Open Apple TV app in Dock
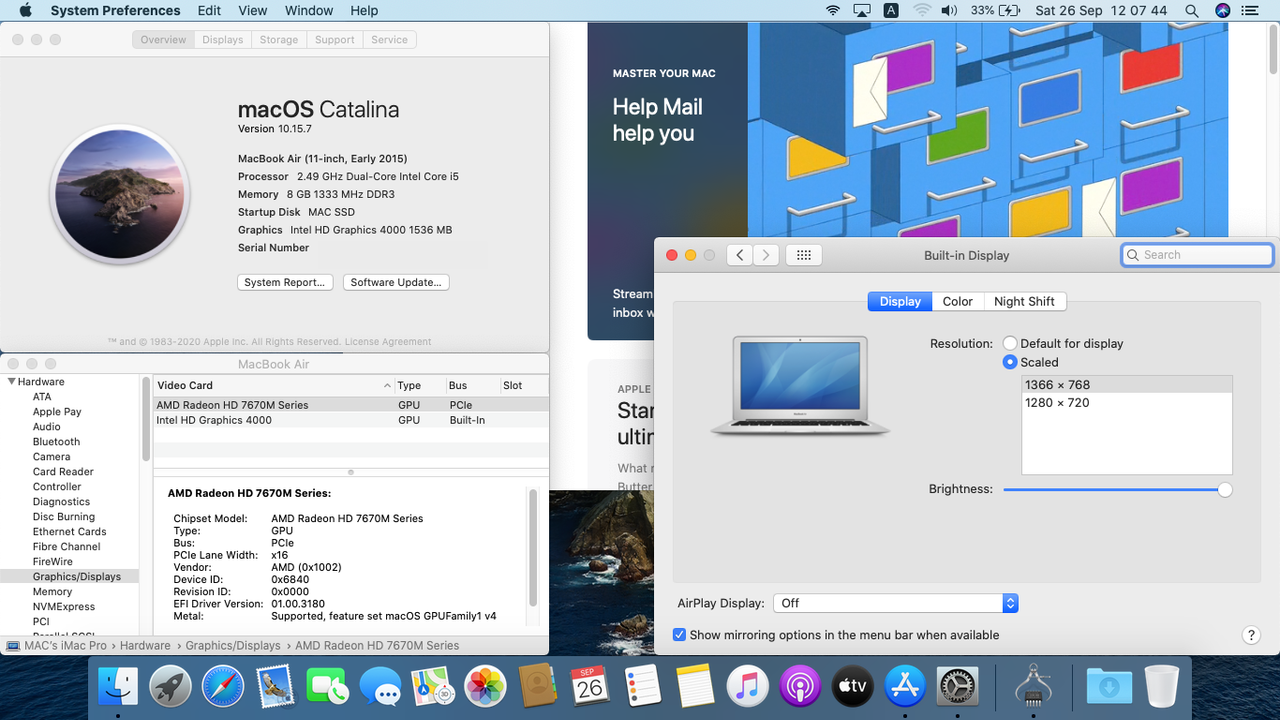This screenshot has width=1280, height=720. pyautogui.click(x=852, y=686)
